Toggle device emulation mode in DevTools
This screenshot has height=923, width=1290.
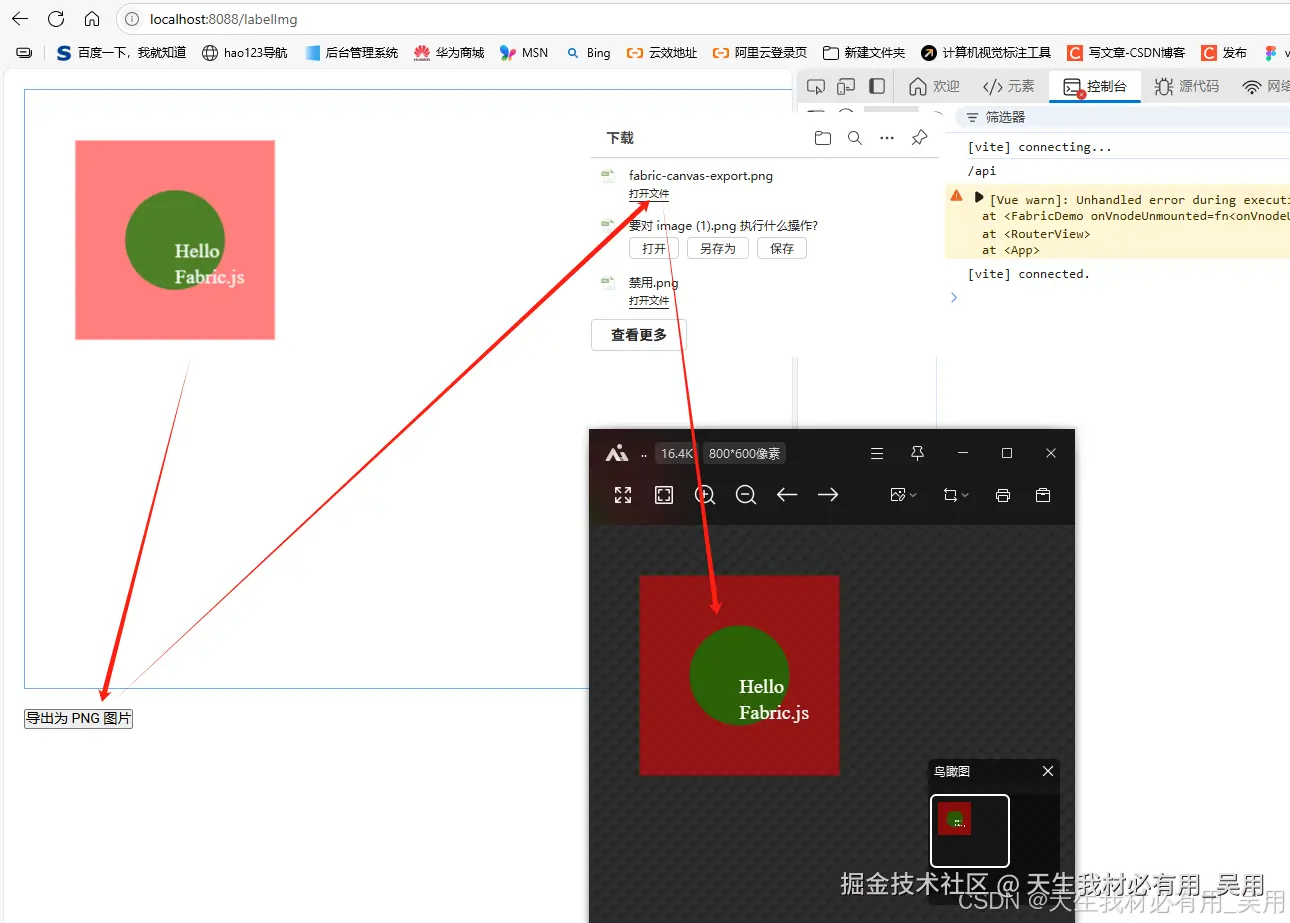coord(846,86)
